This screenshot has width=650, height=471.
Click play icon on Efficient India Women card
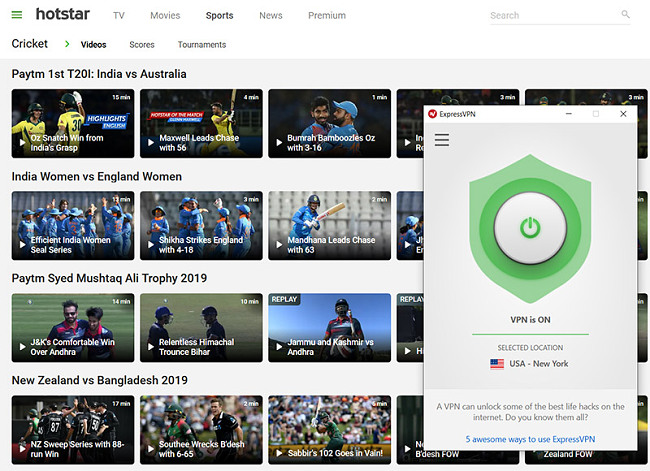click(x=22, y=245)
